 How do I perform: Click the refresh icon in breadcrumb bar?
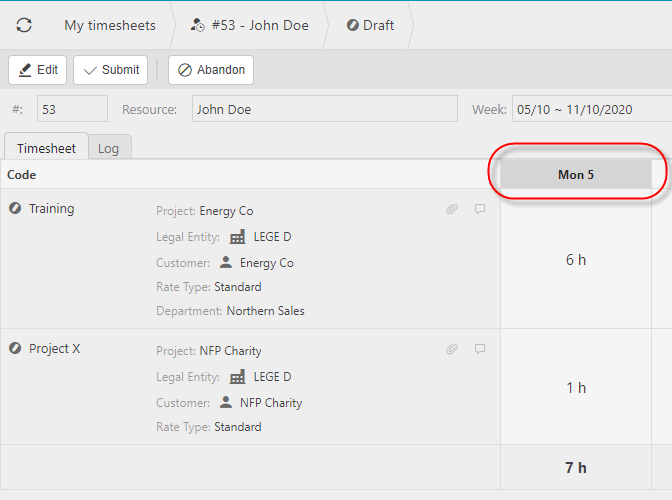pos(24,25)
